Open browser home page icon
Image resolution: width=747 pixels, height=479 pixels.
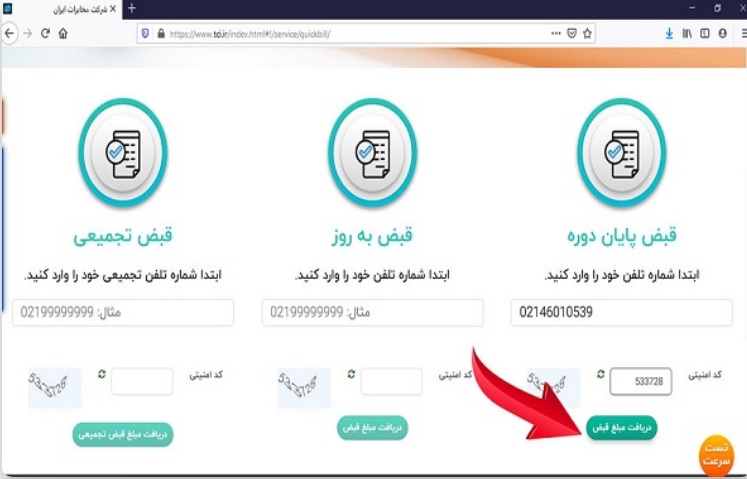pos(63,33)
